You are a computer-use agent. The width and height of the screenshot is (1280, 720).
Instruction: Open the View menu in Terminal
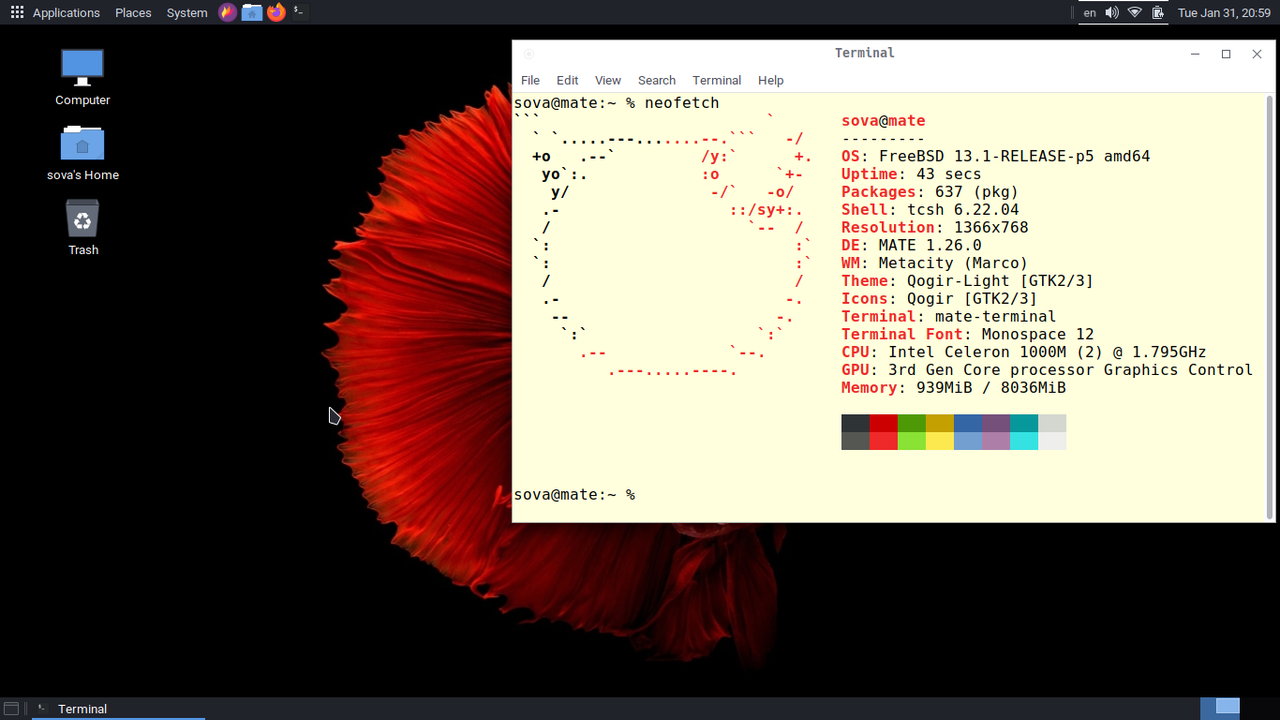tap(608, 80)
